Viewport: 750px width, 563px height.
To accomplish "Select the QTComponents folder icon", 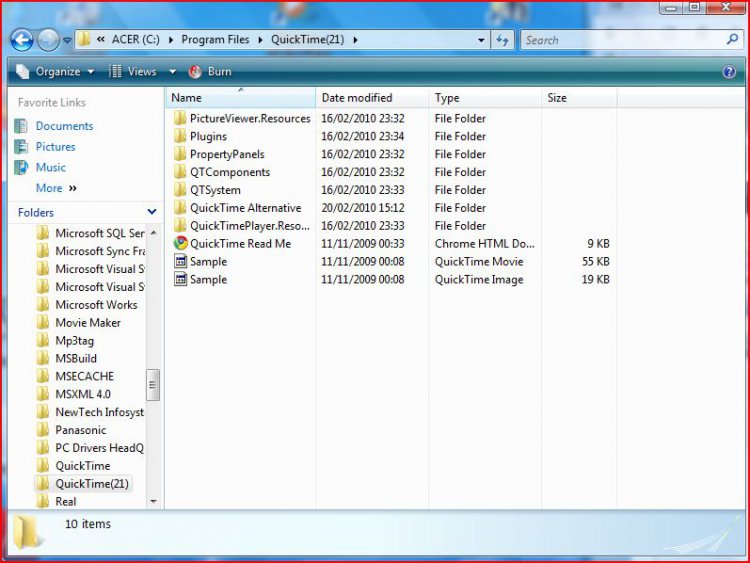I will click(x=180, y=172).
